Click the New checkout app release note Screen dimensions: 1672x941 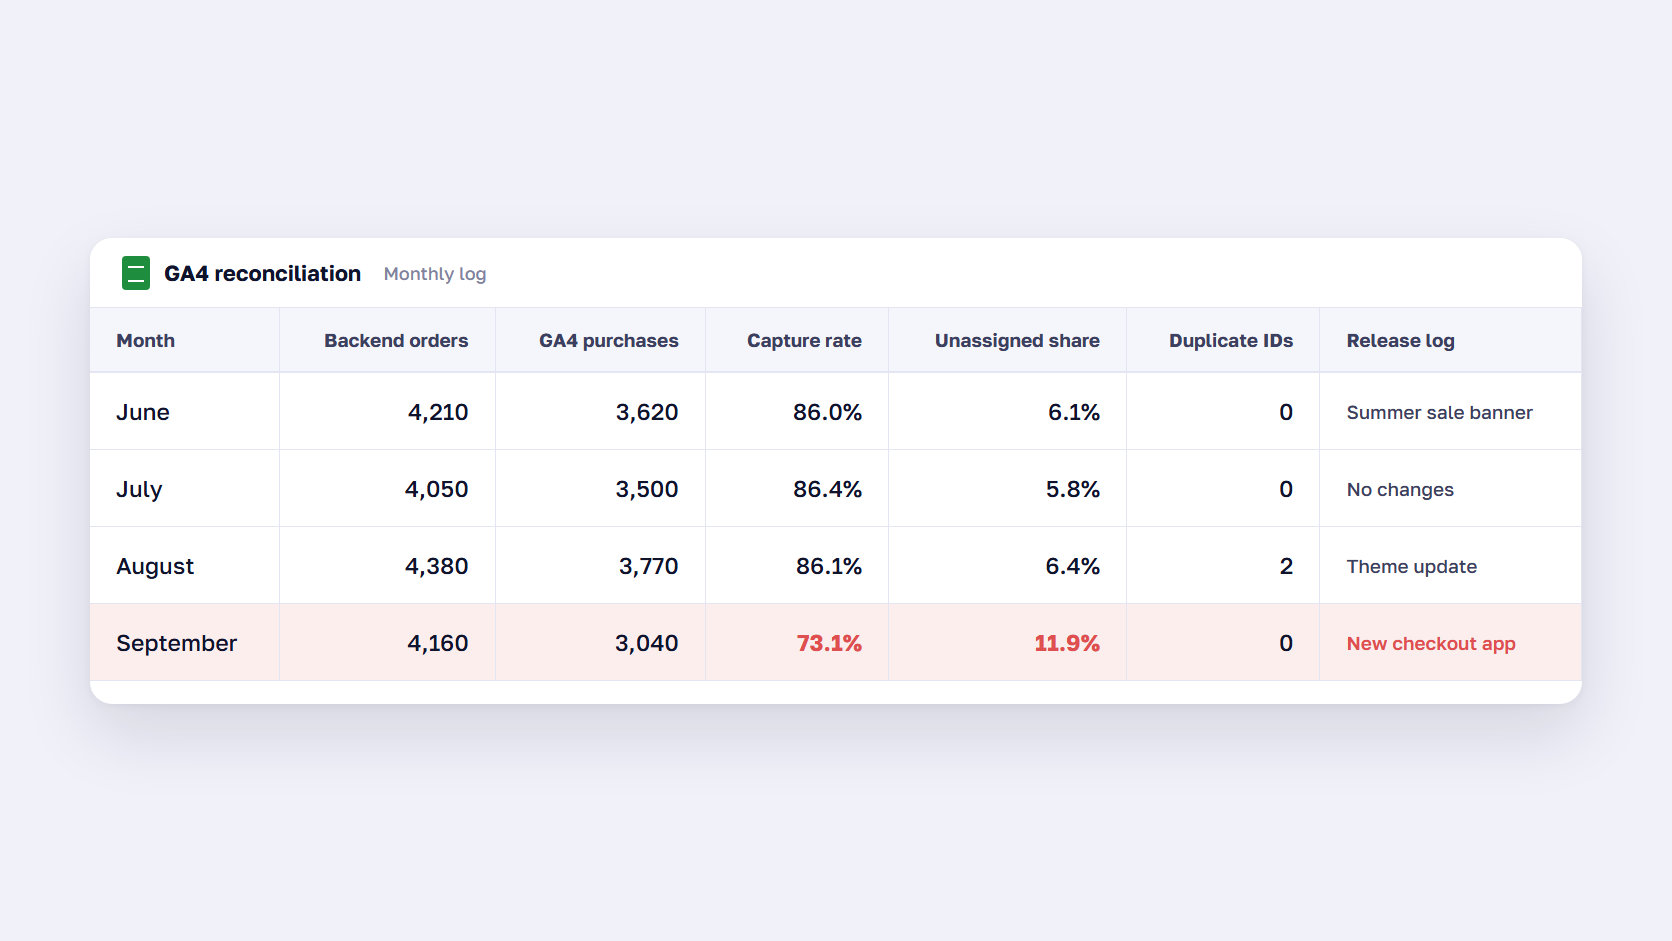(1431, 643)
